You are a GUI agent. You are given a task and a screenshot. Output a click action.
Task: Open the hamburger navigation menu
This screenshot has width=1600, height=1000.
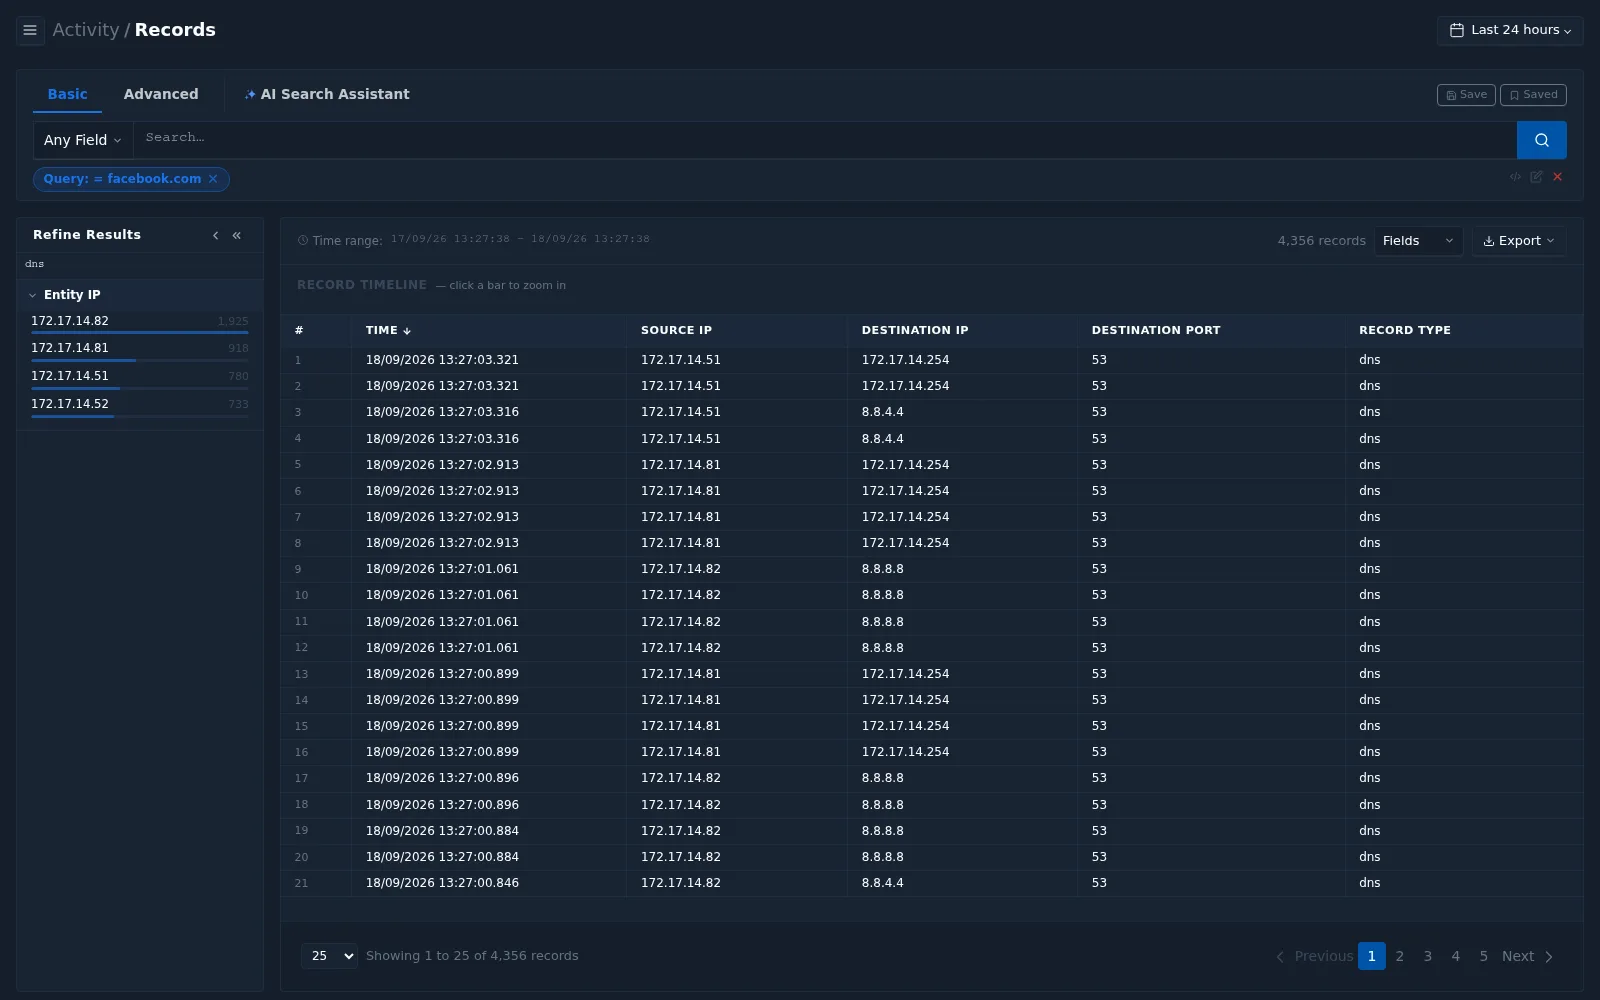(30, 30)
